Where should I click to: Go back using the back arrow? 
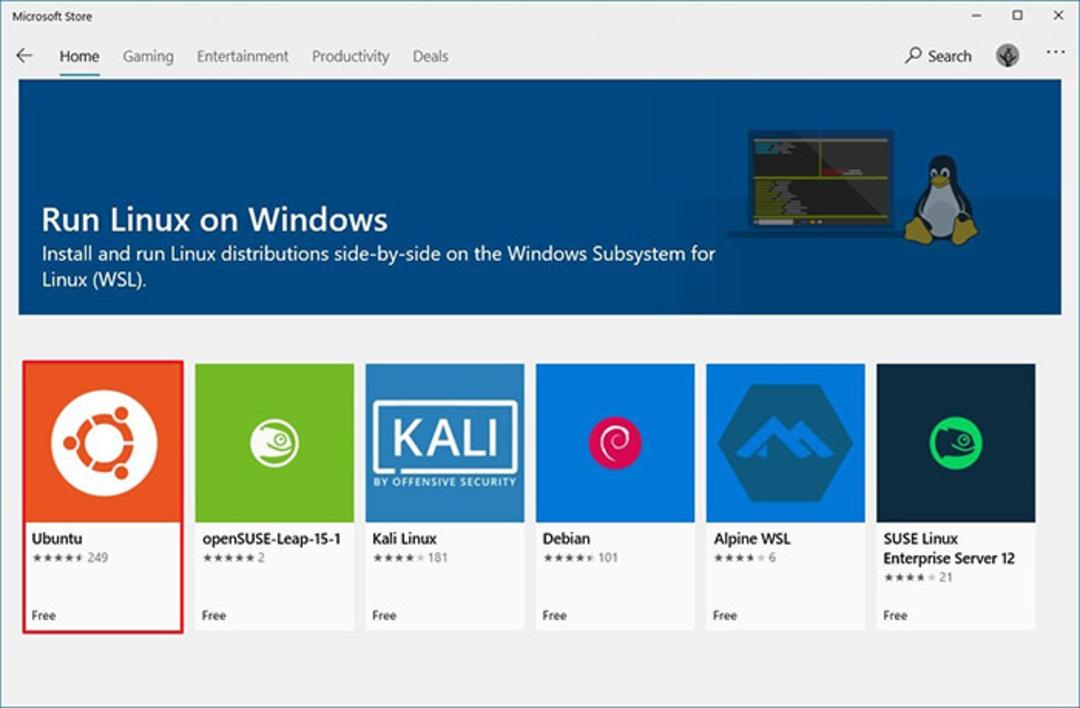(x=25, y=56)
